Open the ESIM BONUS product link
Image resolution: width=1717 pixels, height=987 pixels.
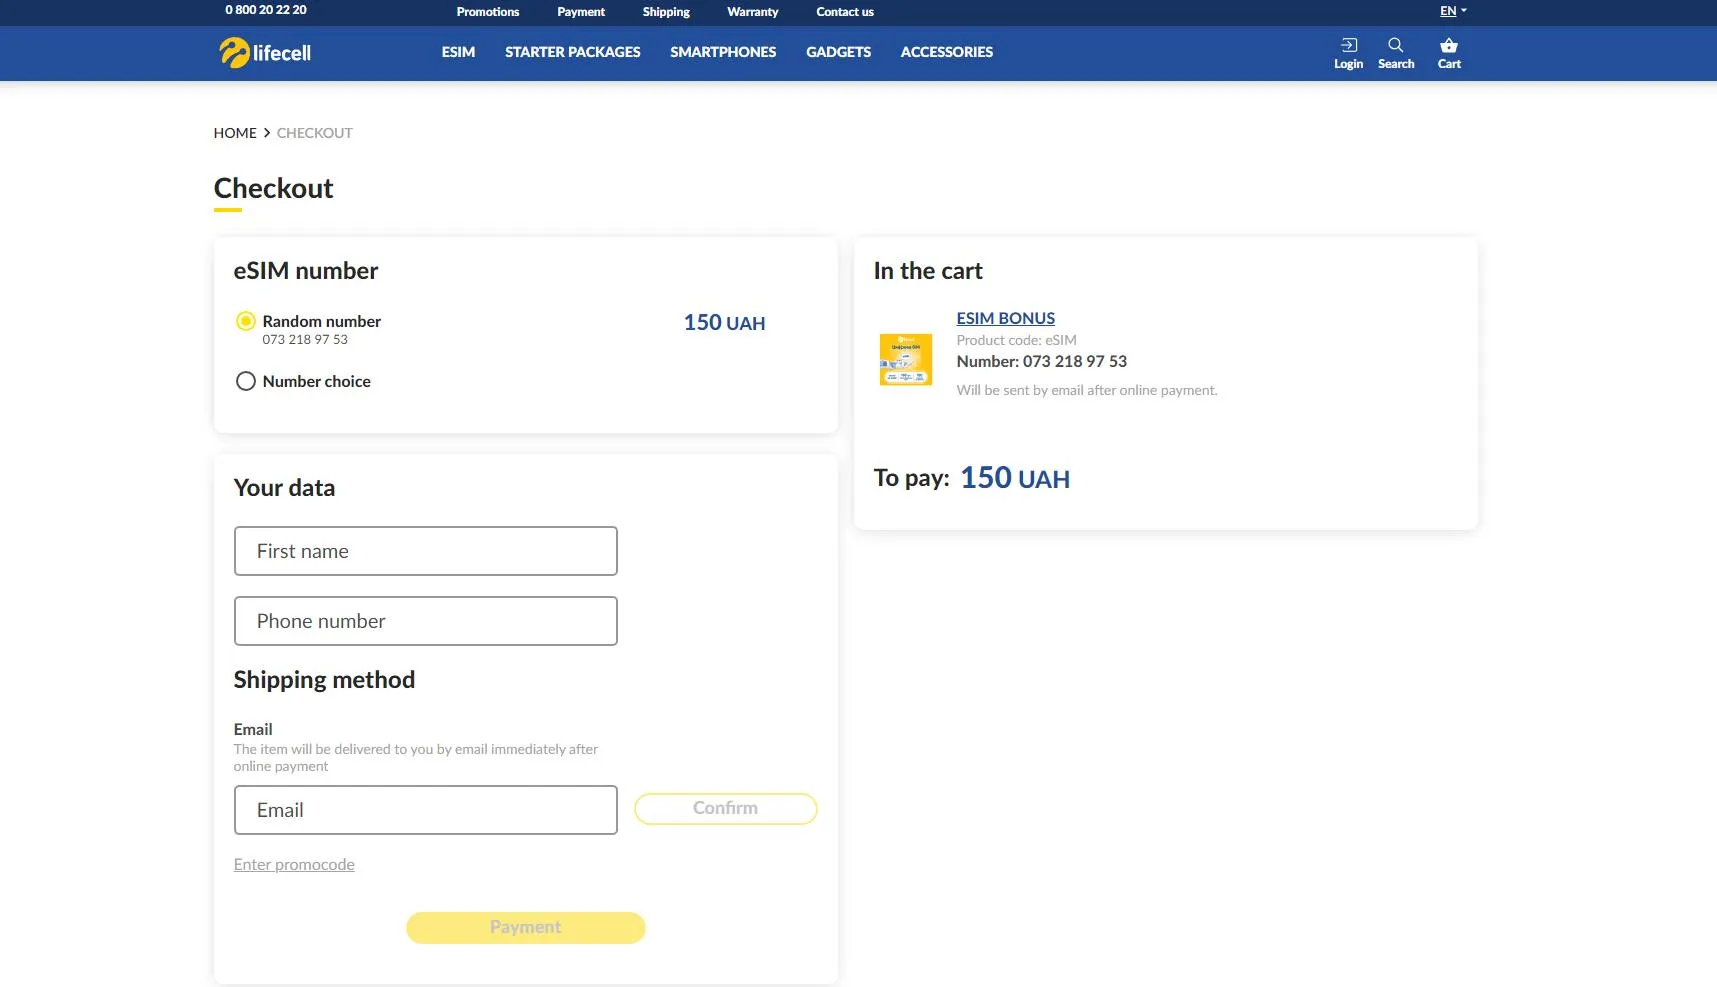pyautogui.click(x=1005, y=318)
